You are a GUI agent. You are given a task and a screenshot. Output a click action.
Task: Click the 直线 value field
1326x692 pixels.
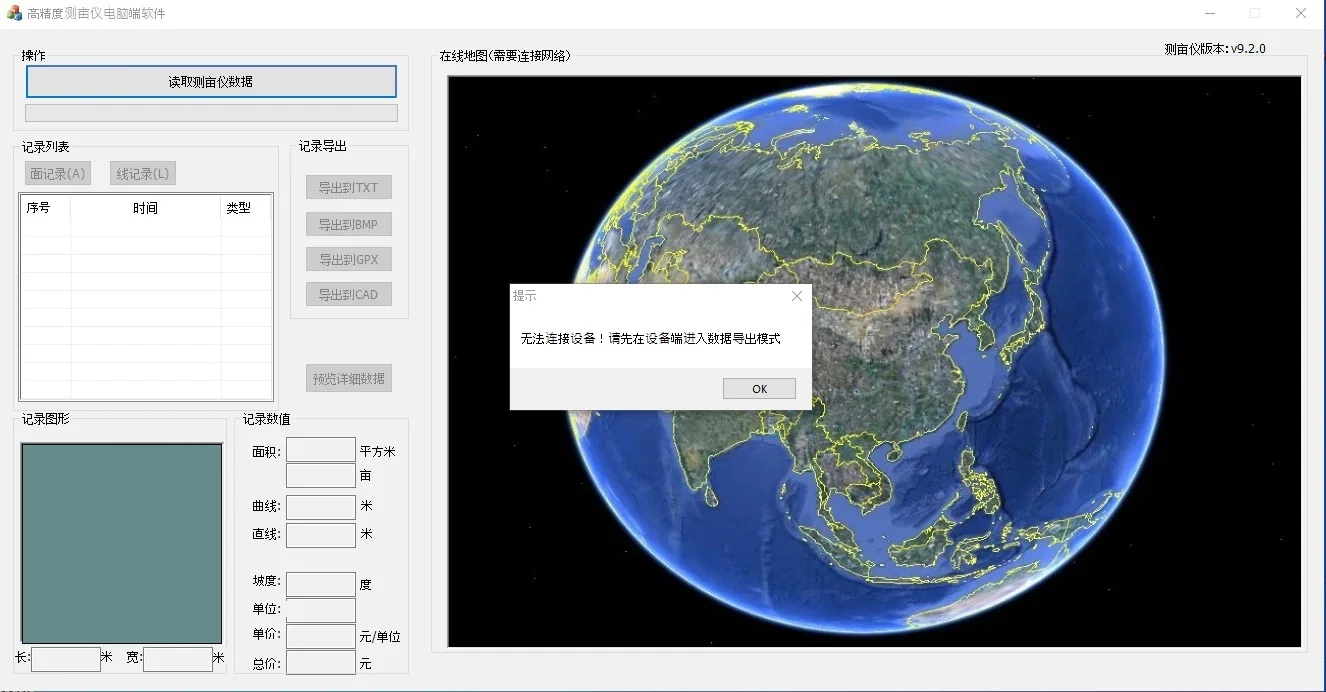321,535
